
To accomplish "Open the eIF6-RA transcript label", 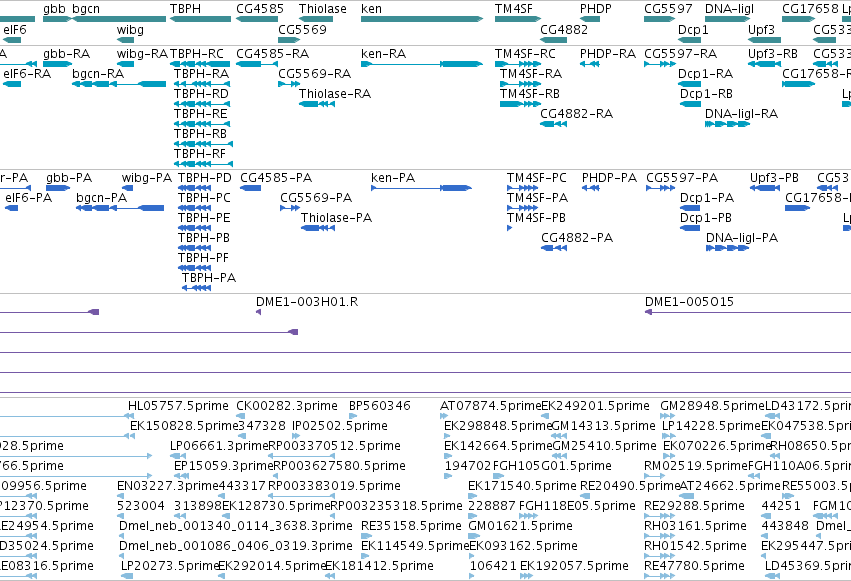I will point(27,74).
